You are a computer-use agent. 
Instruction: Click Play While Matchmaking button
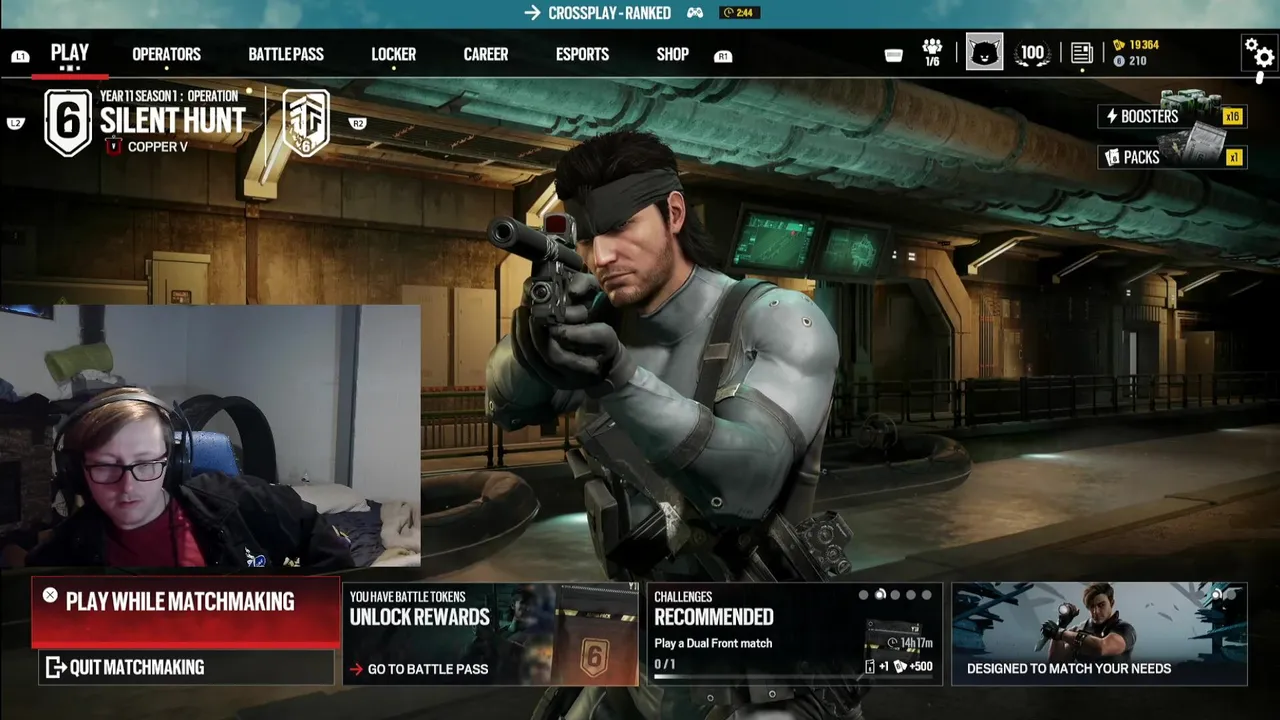(186, 614)
